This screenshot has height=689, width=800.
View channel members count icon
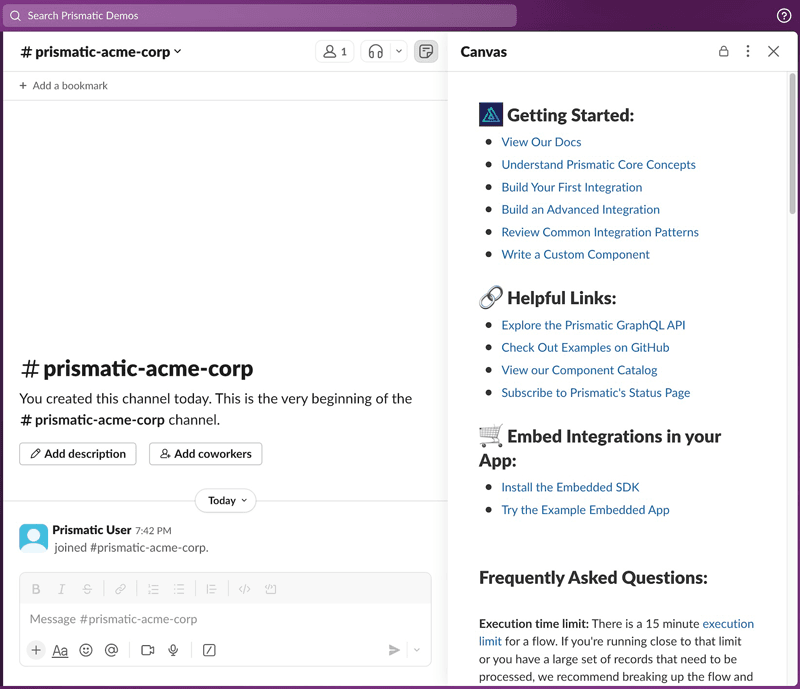(x=335, y=52)
